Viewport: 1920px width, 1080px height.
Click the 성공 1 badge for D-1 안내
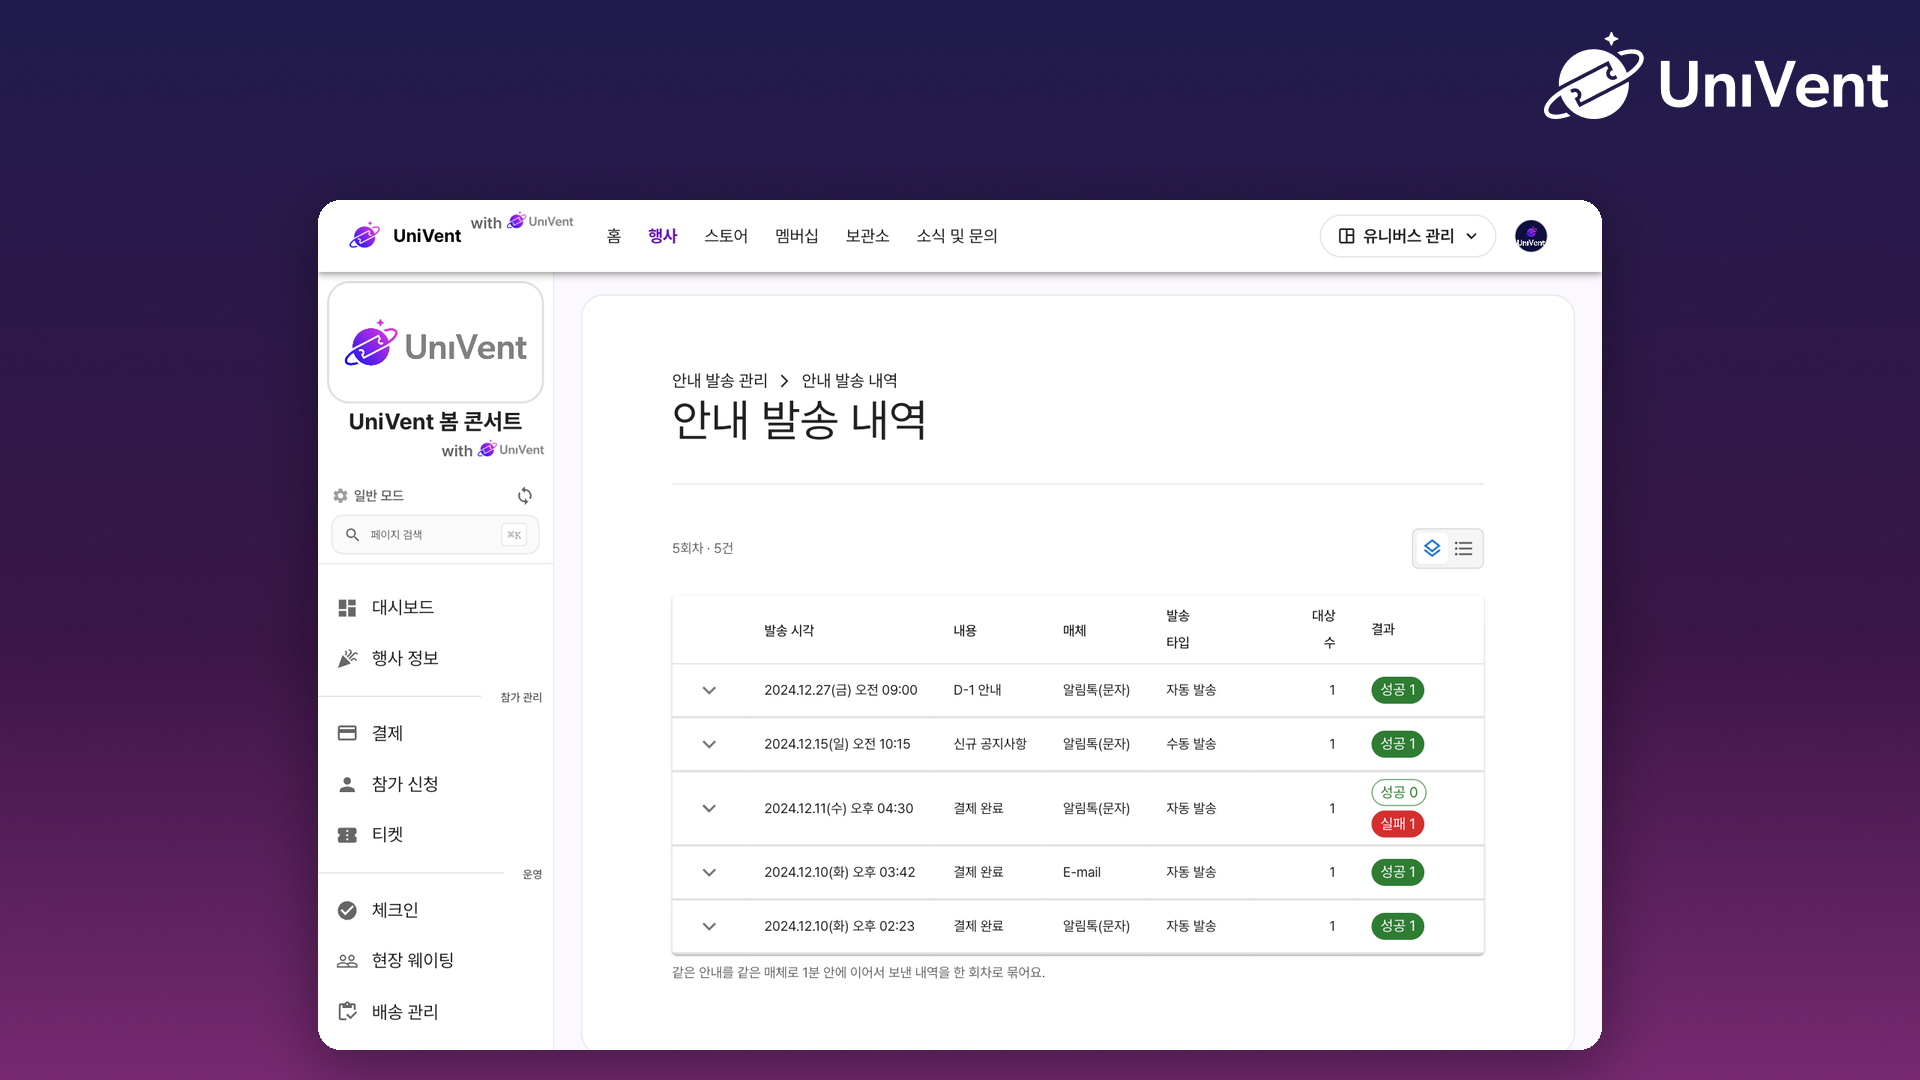(x=1397, y=690)
